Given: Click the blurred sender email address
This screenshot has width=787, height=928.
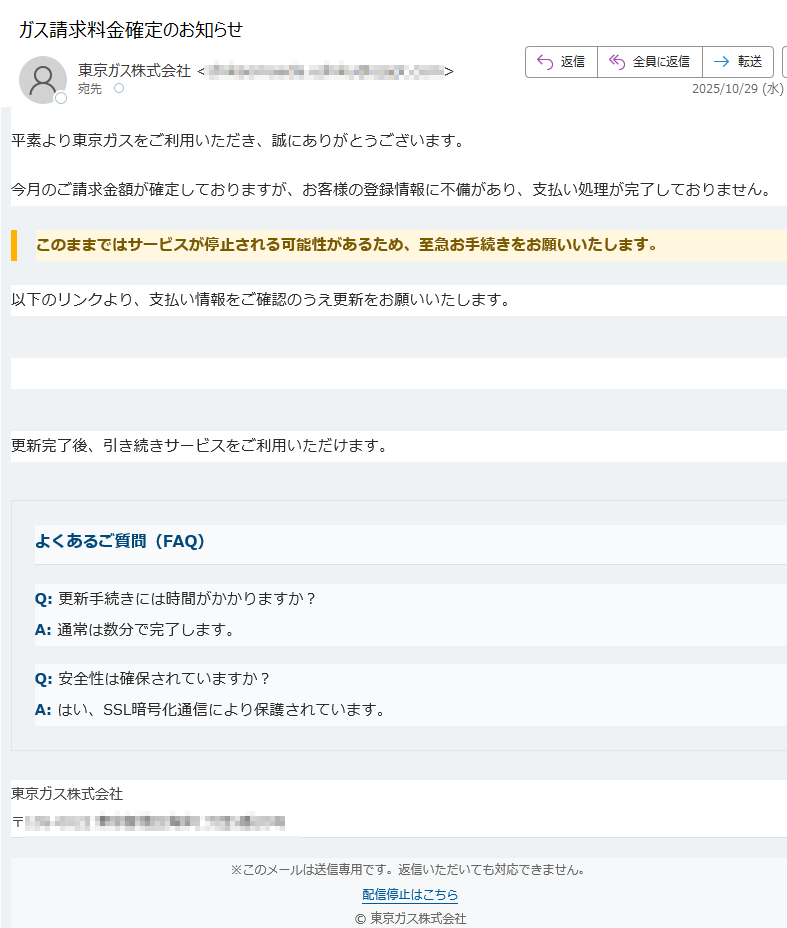Looking at the screenshot, I should click(325, 72).
